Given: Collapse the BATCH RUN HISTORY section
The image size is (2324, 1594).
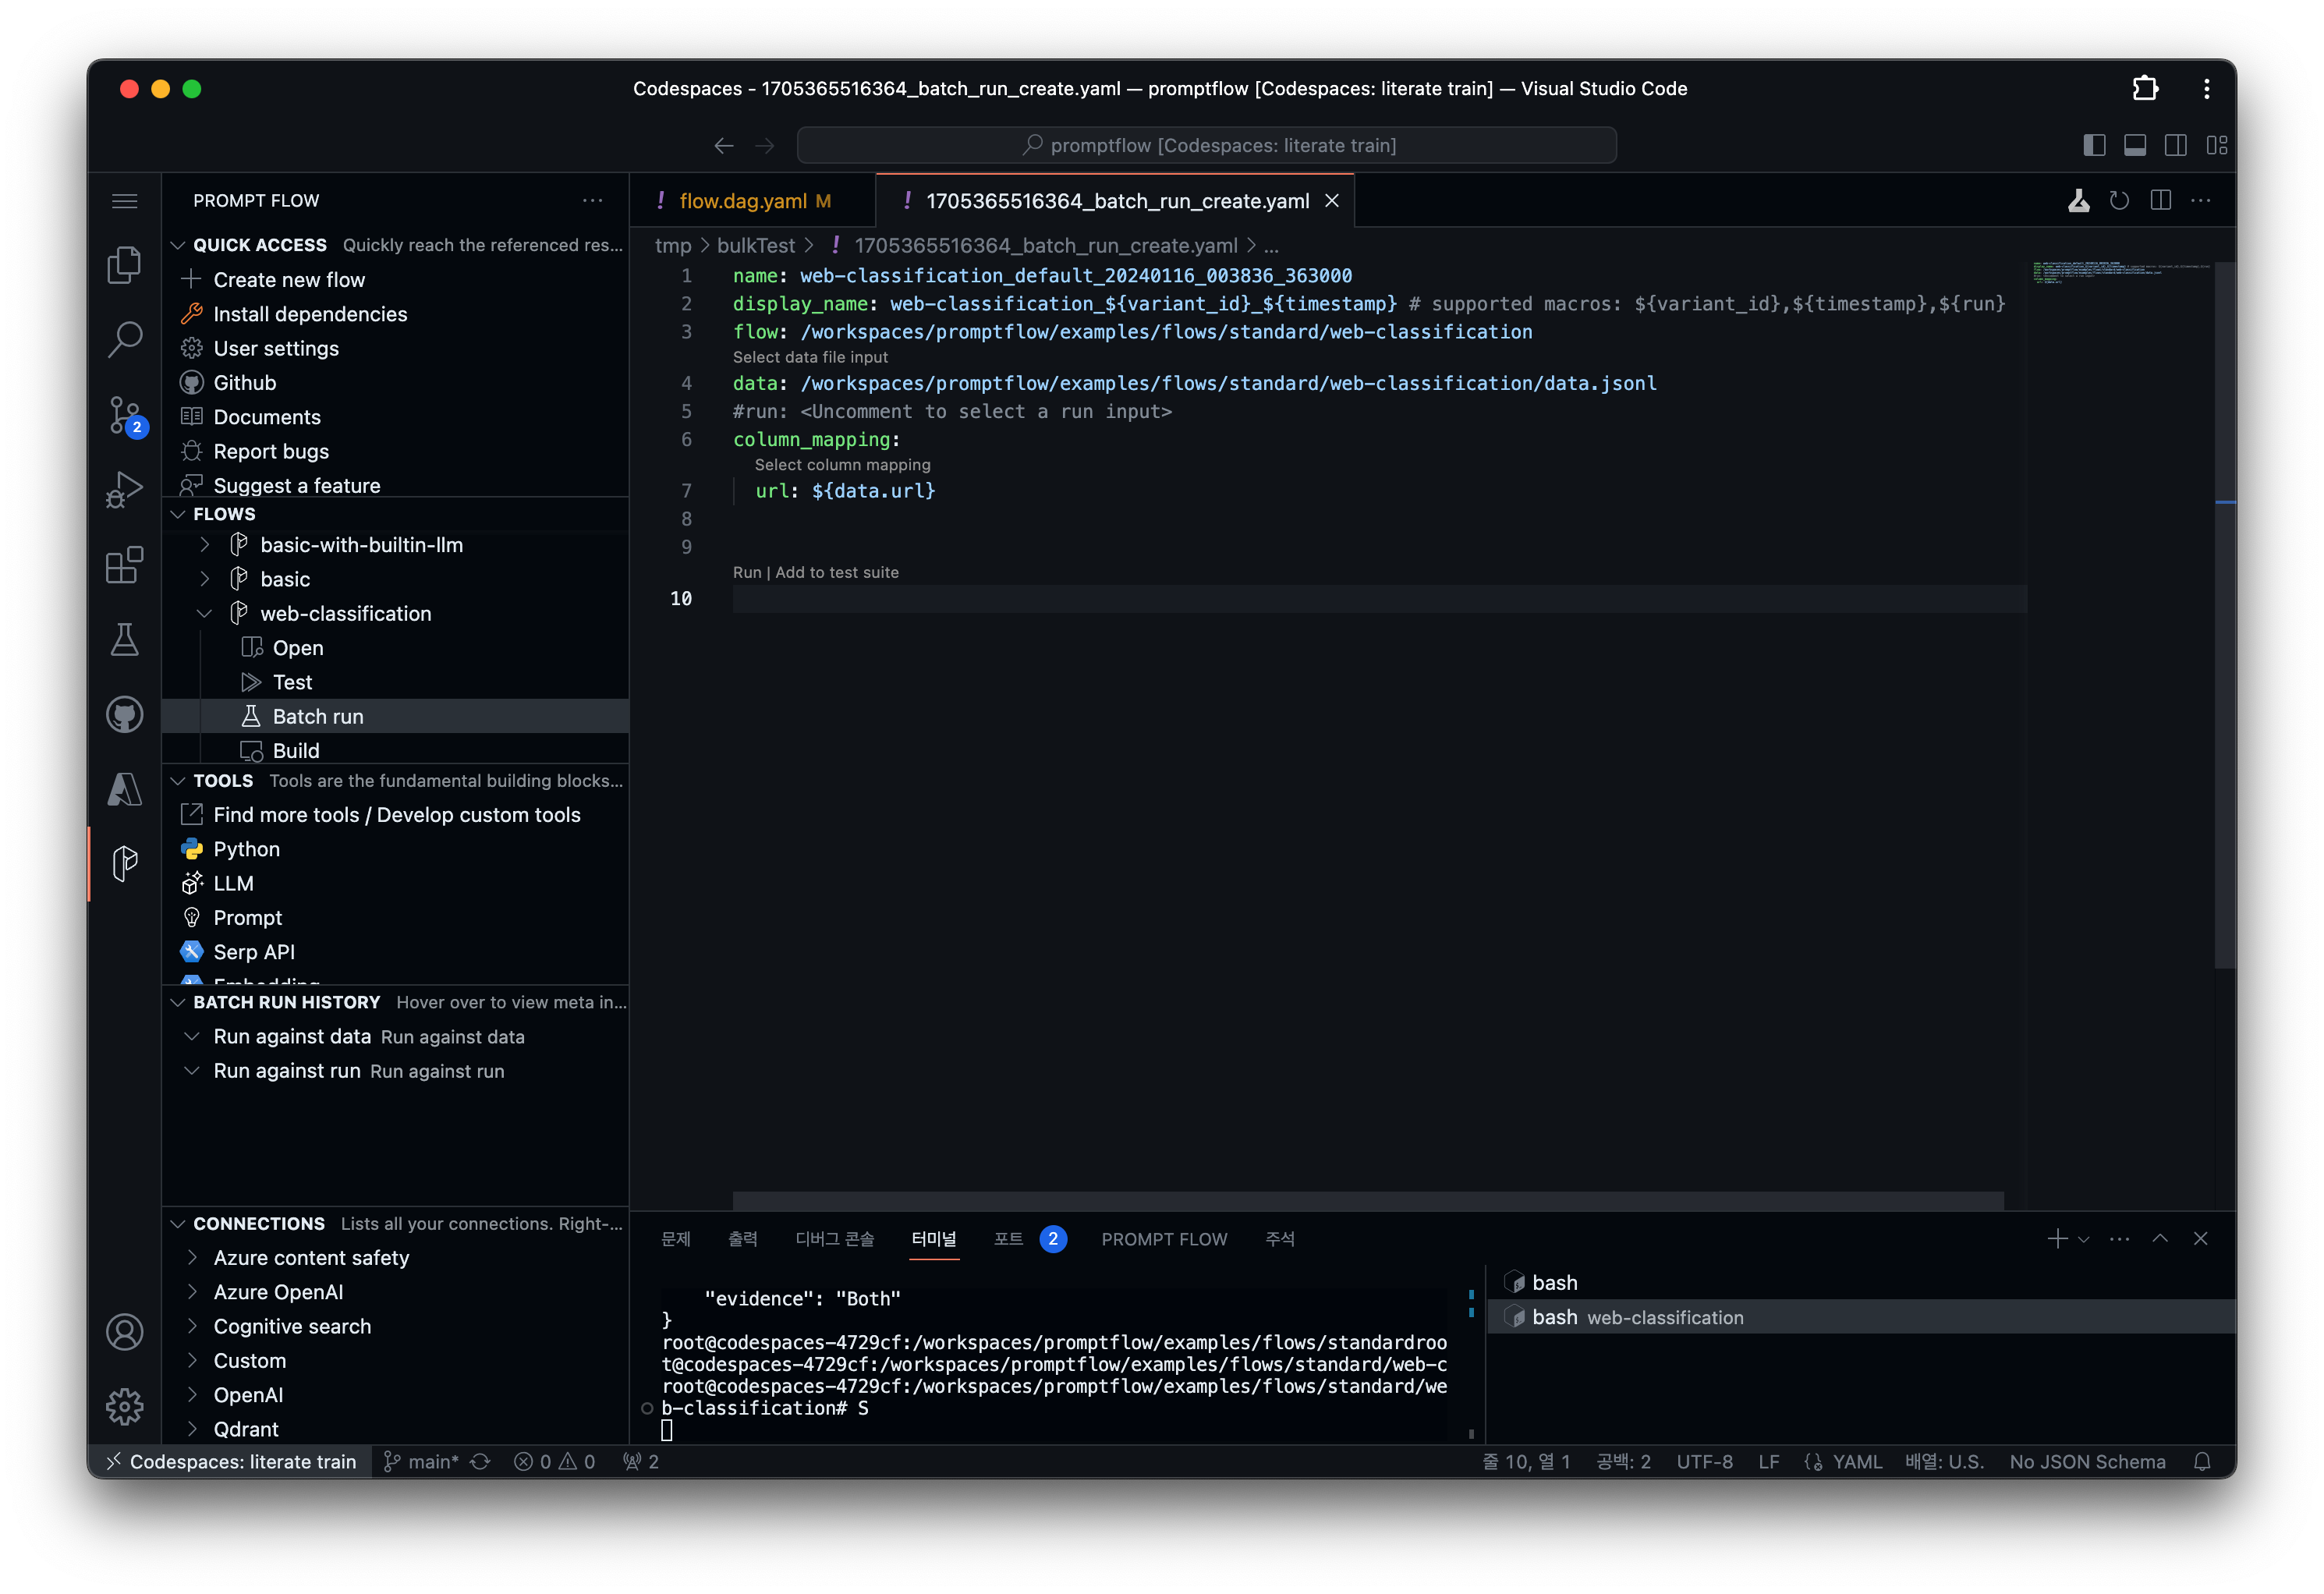Looking at the screenshot, I should pyautogui.click(x=178, y=1003).
